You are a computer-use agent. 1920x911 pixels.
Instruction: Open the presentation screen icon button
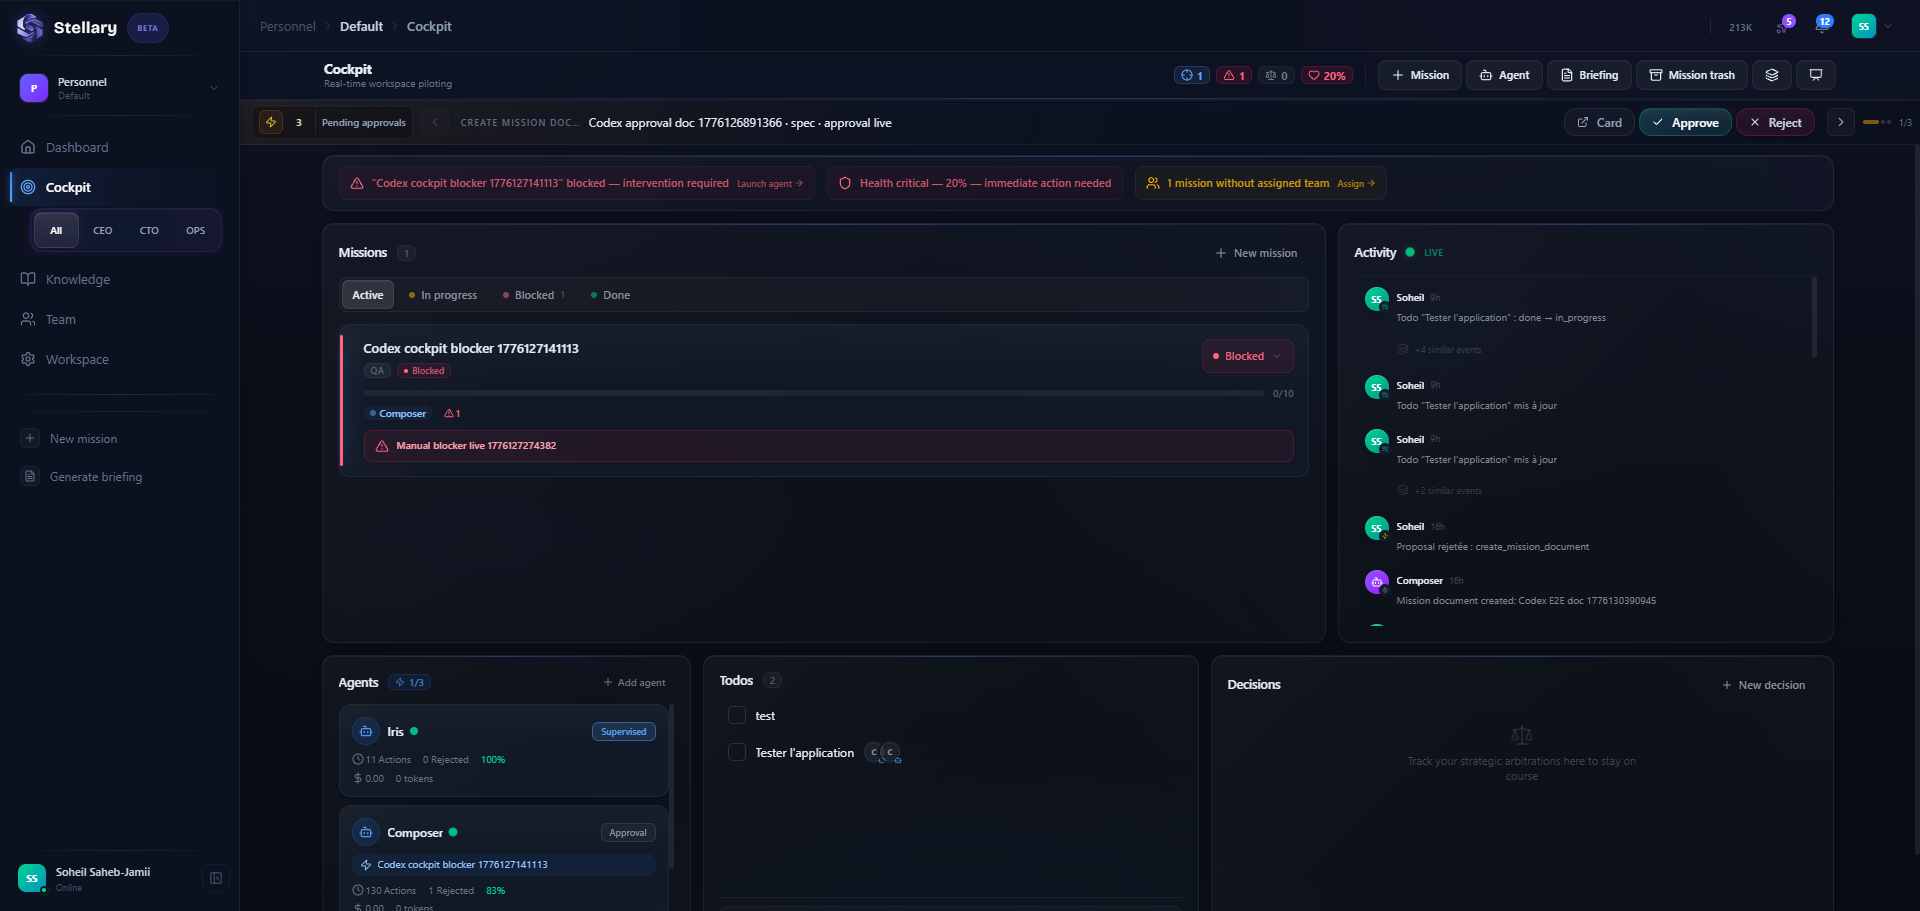coord(1816,75)
